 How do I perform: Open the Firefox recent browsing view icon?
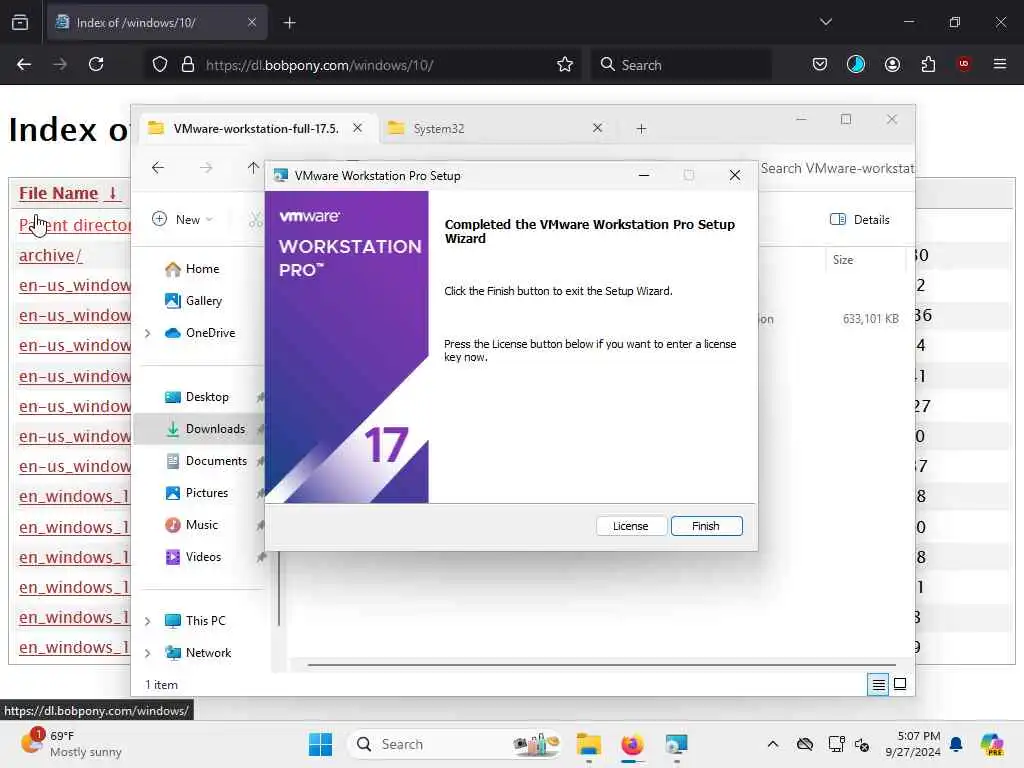pos(20,23)
